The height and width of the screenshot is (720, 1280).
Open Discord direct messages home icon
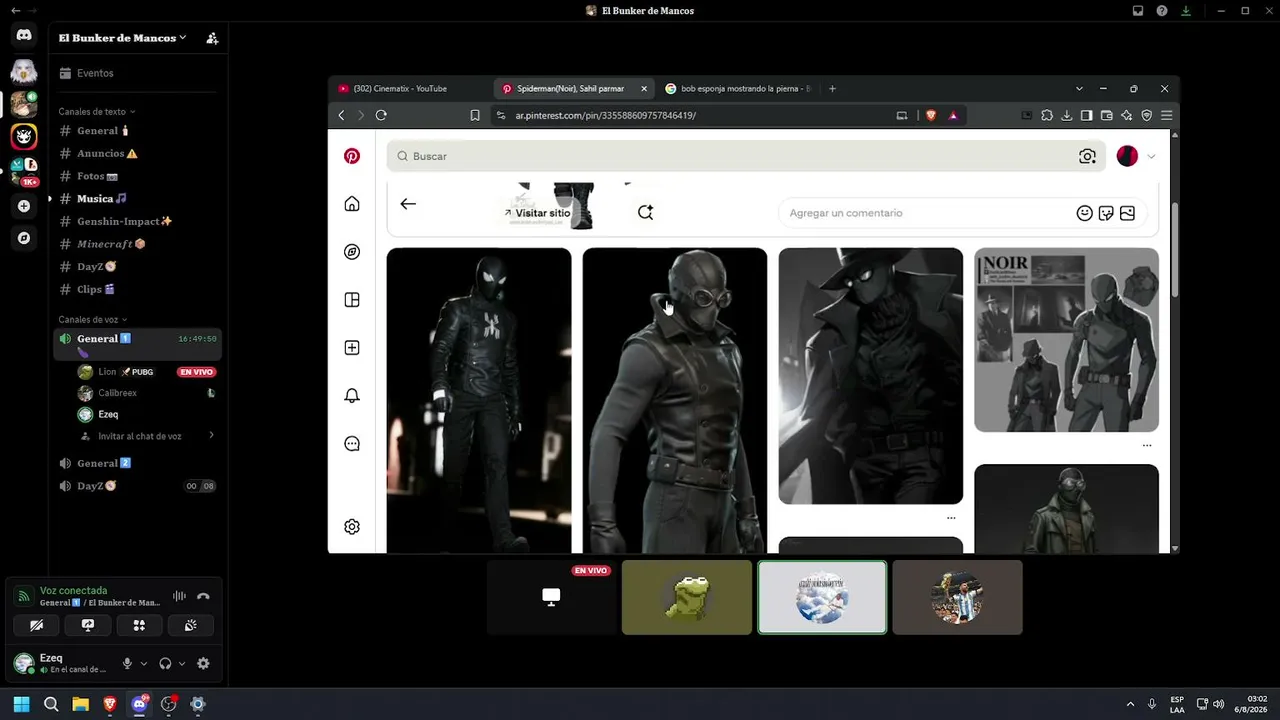click(24, 35)
